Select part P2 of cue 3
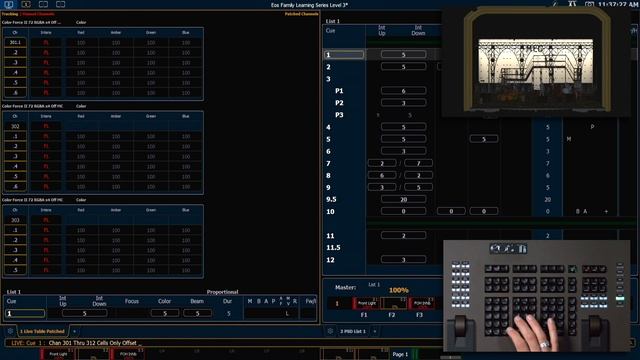 (339, 103)
